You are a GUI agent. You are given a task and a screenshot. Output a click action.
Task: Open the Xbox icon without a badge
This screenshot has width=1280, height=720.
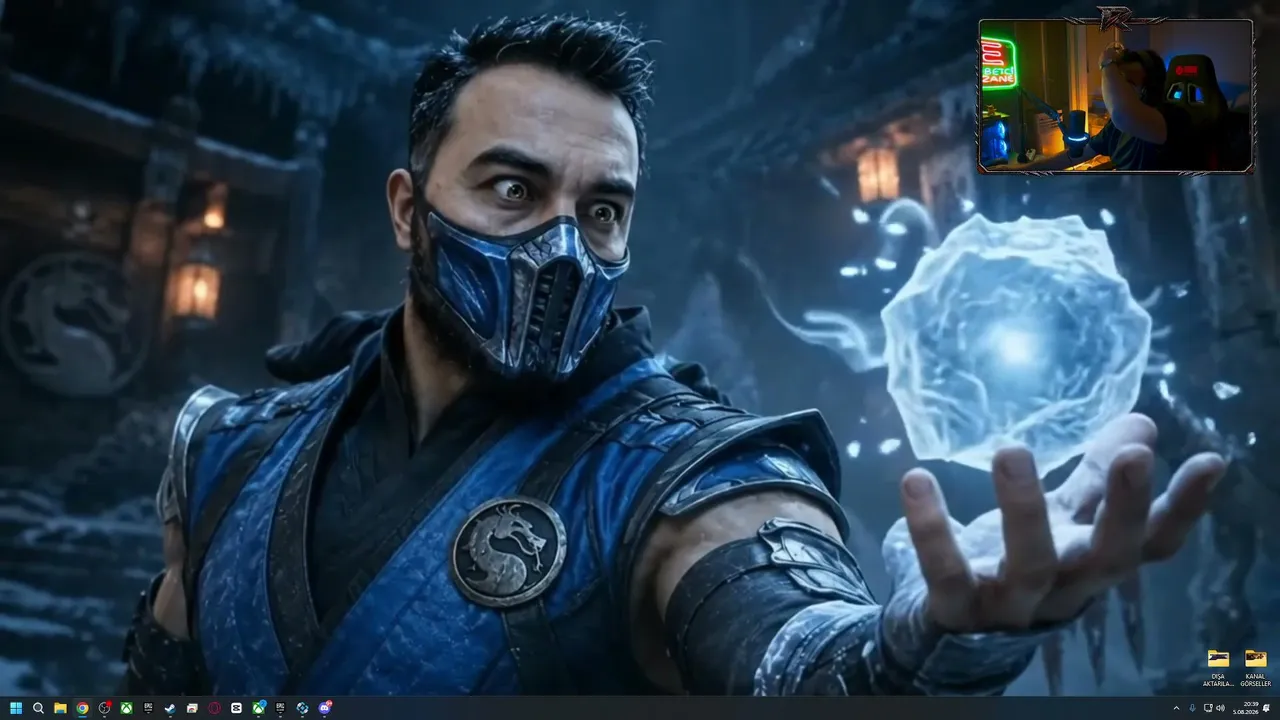pyautogui.click(x=126, y=708)
